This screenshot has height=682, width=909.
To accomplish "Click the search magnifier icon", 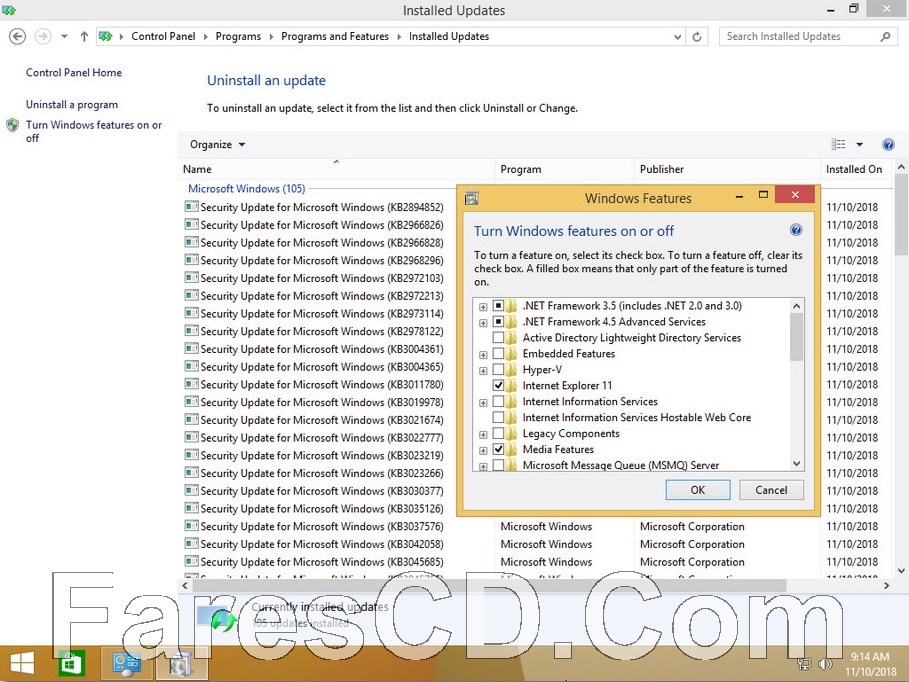I will 885,37.
